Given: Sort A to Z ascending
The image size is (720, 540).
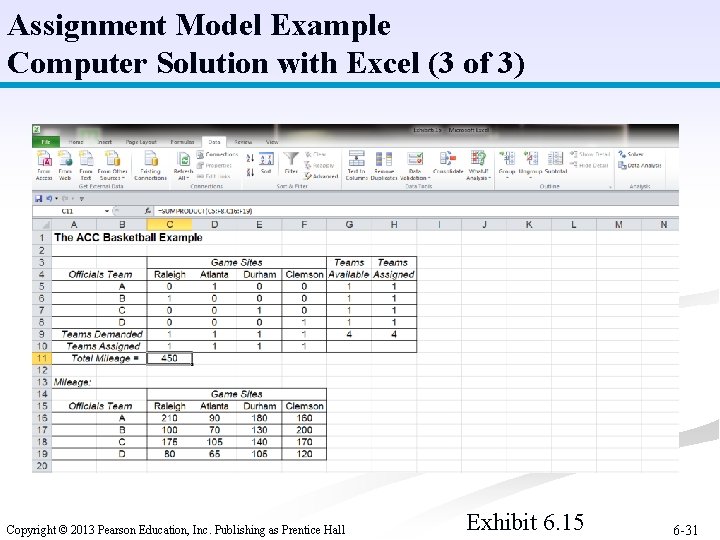Looking at the screenshot, I should [x=250, y=158].
